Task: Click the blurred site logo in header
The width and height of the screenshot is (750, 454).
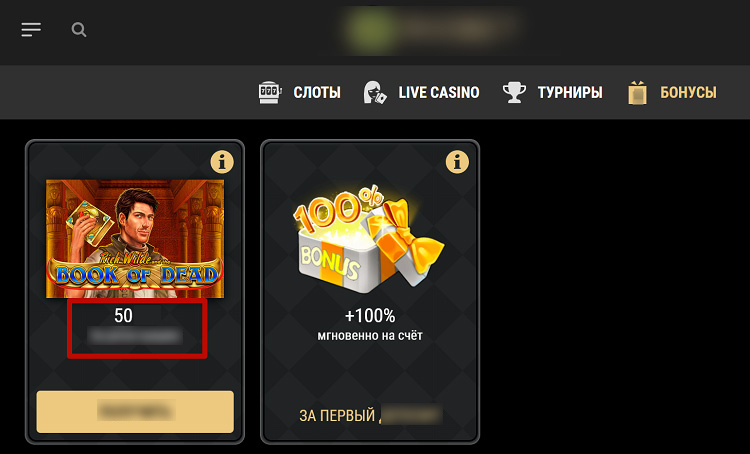Action: click(x=430, y=30)
